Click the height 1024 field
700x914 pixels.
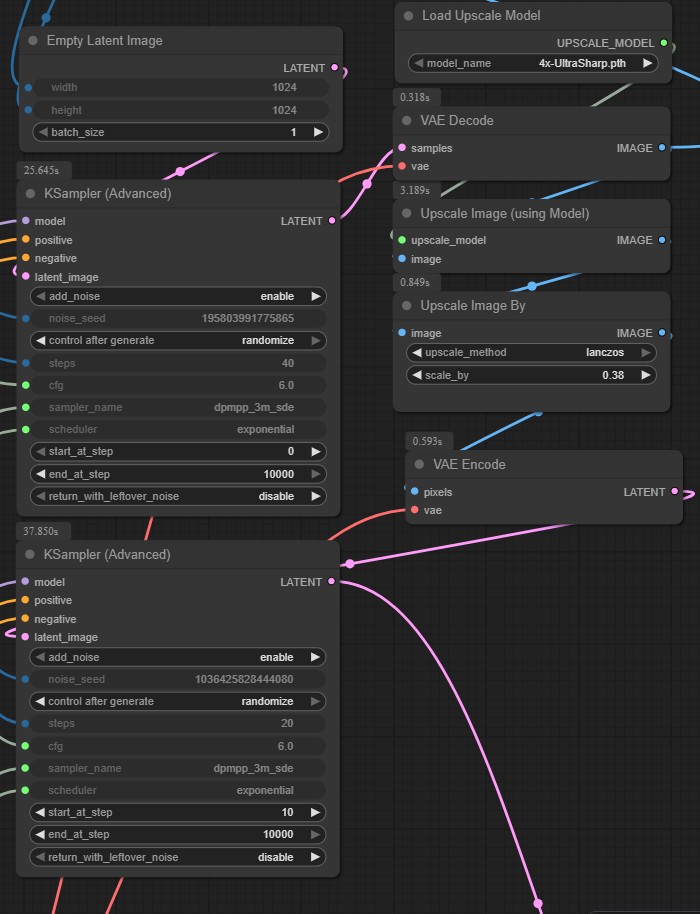tap(181, 110)
